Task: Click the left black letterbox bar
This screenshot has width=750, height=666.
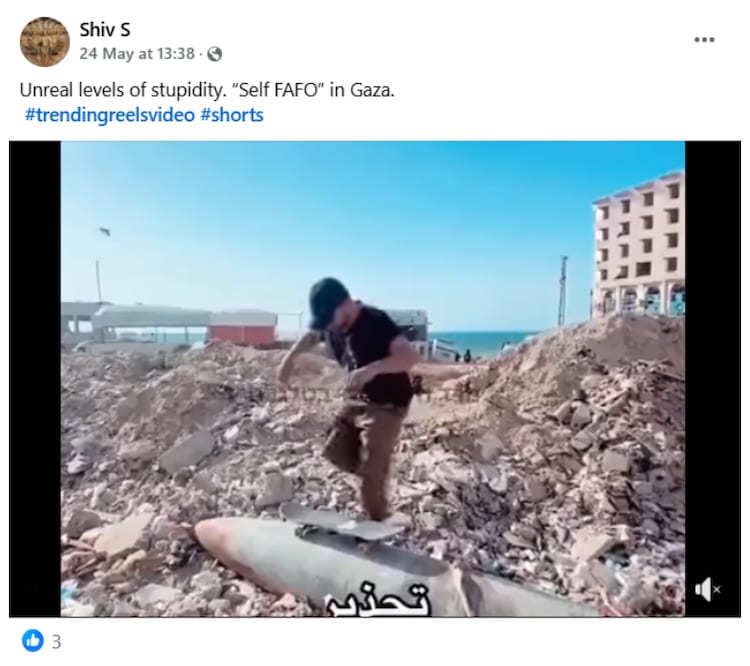Action: (x=35, y=378)
